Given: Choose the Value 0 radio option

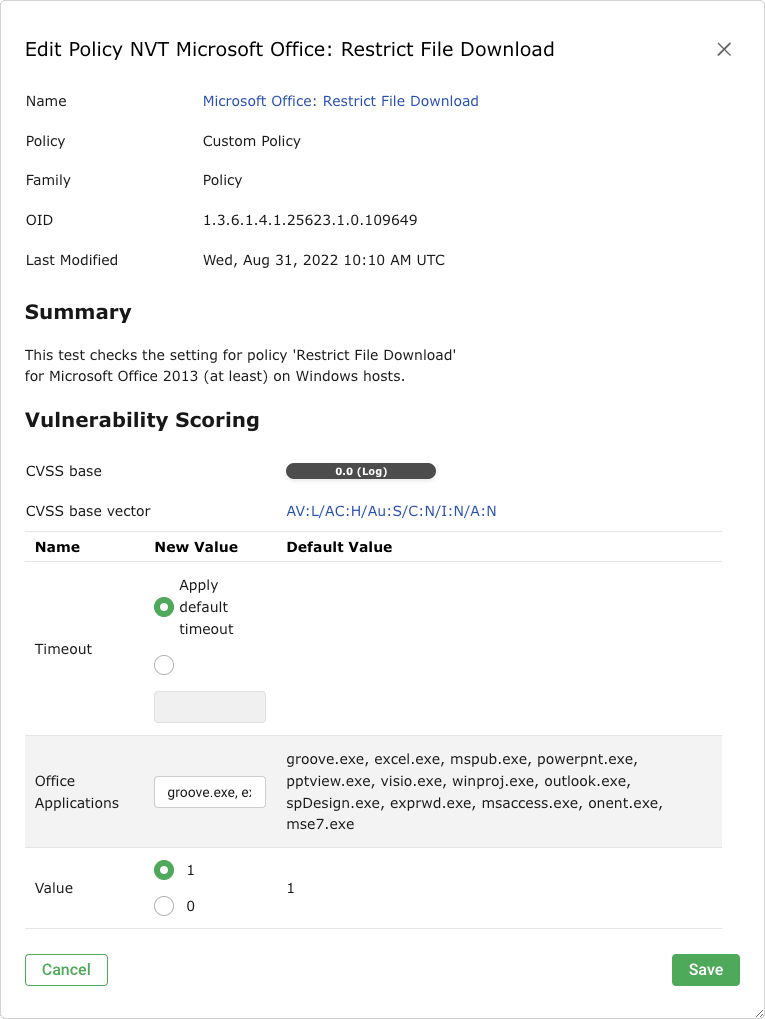Looking at the screenshot, I should (x=164, y=906).
